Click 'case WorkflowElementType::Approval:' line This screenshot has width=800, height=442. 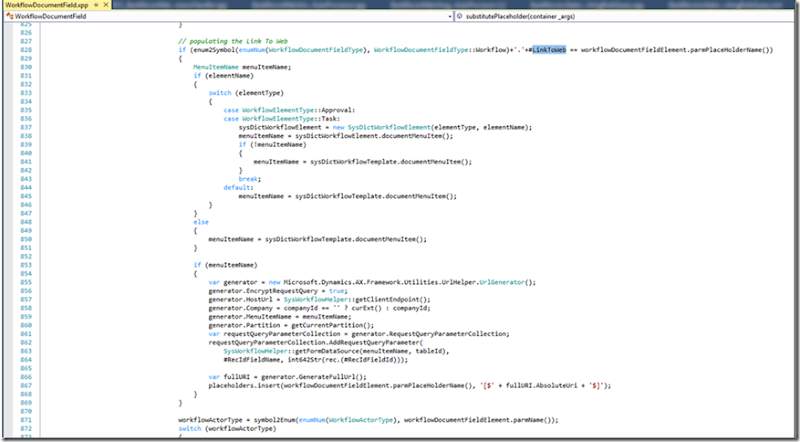(289, 110)
